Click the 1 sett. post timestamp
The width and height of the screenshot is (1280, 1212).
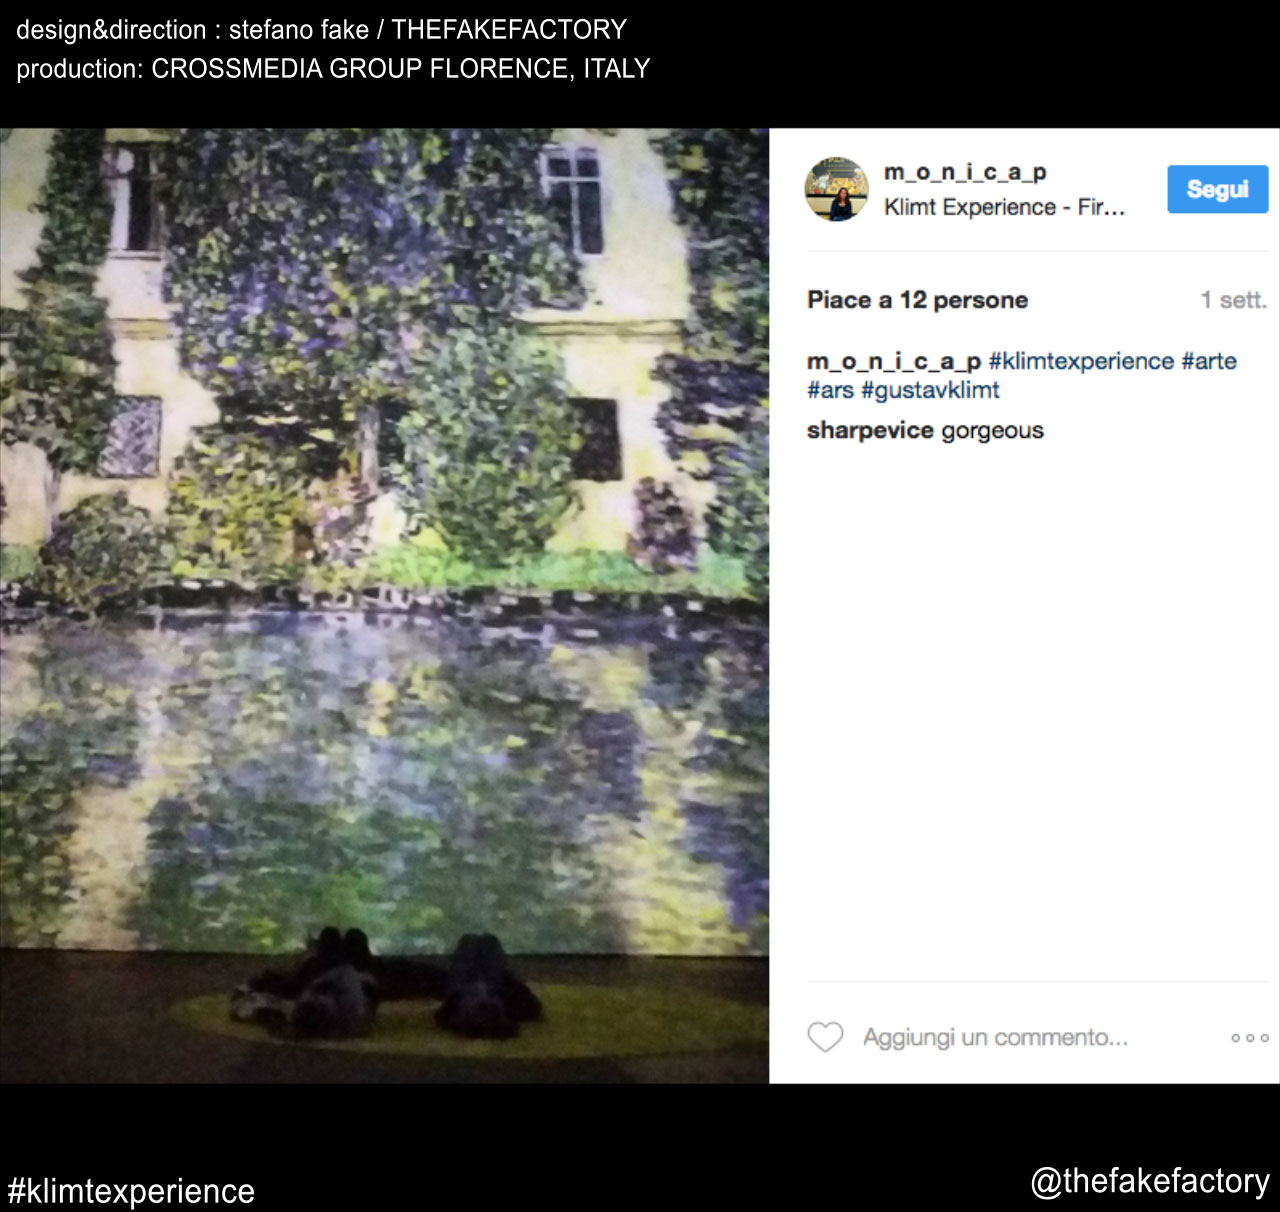point(1234,300)
